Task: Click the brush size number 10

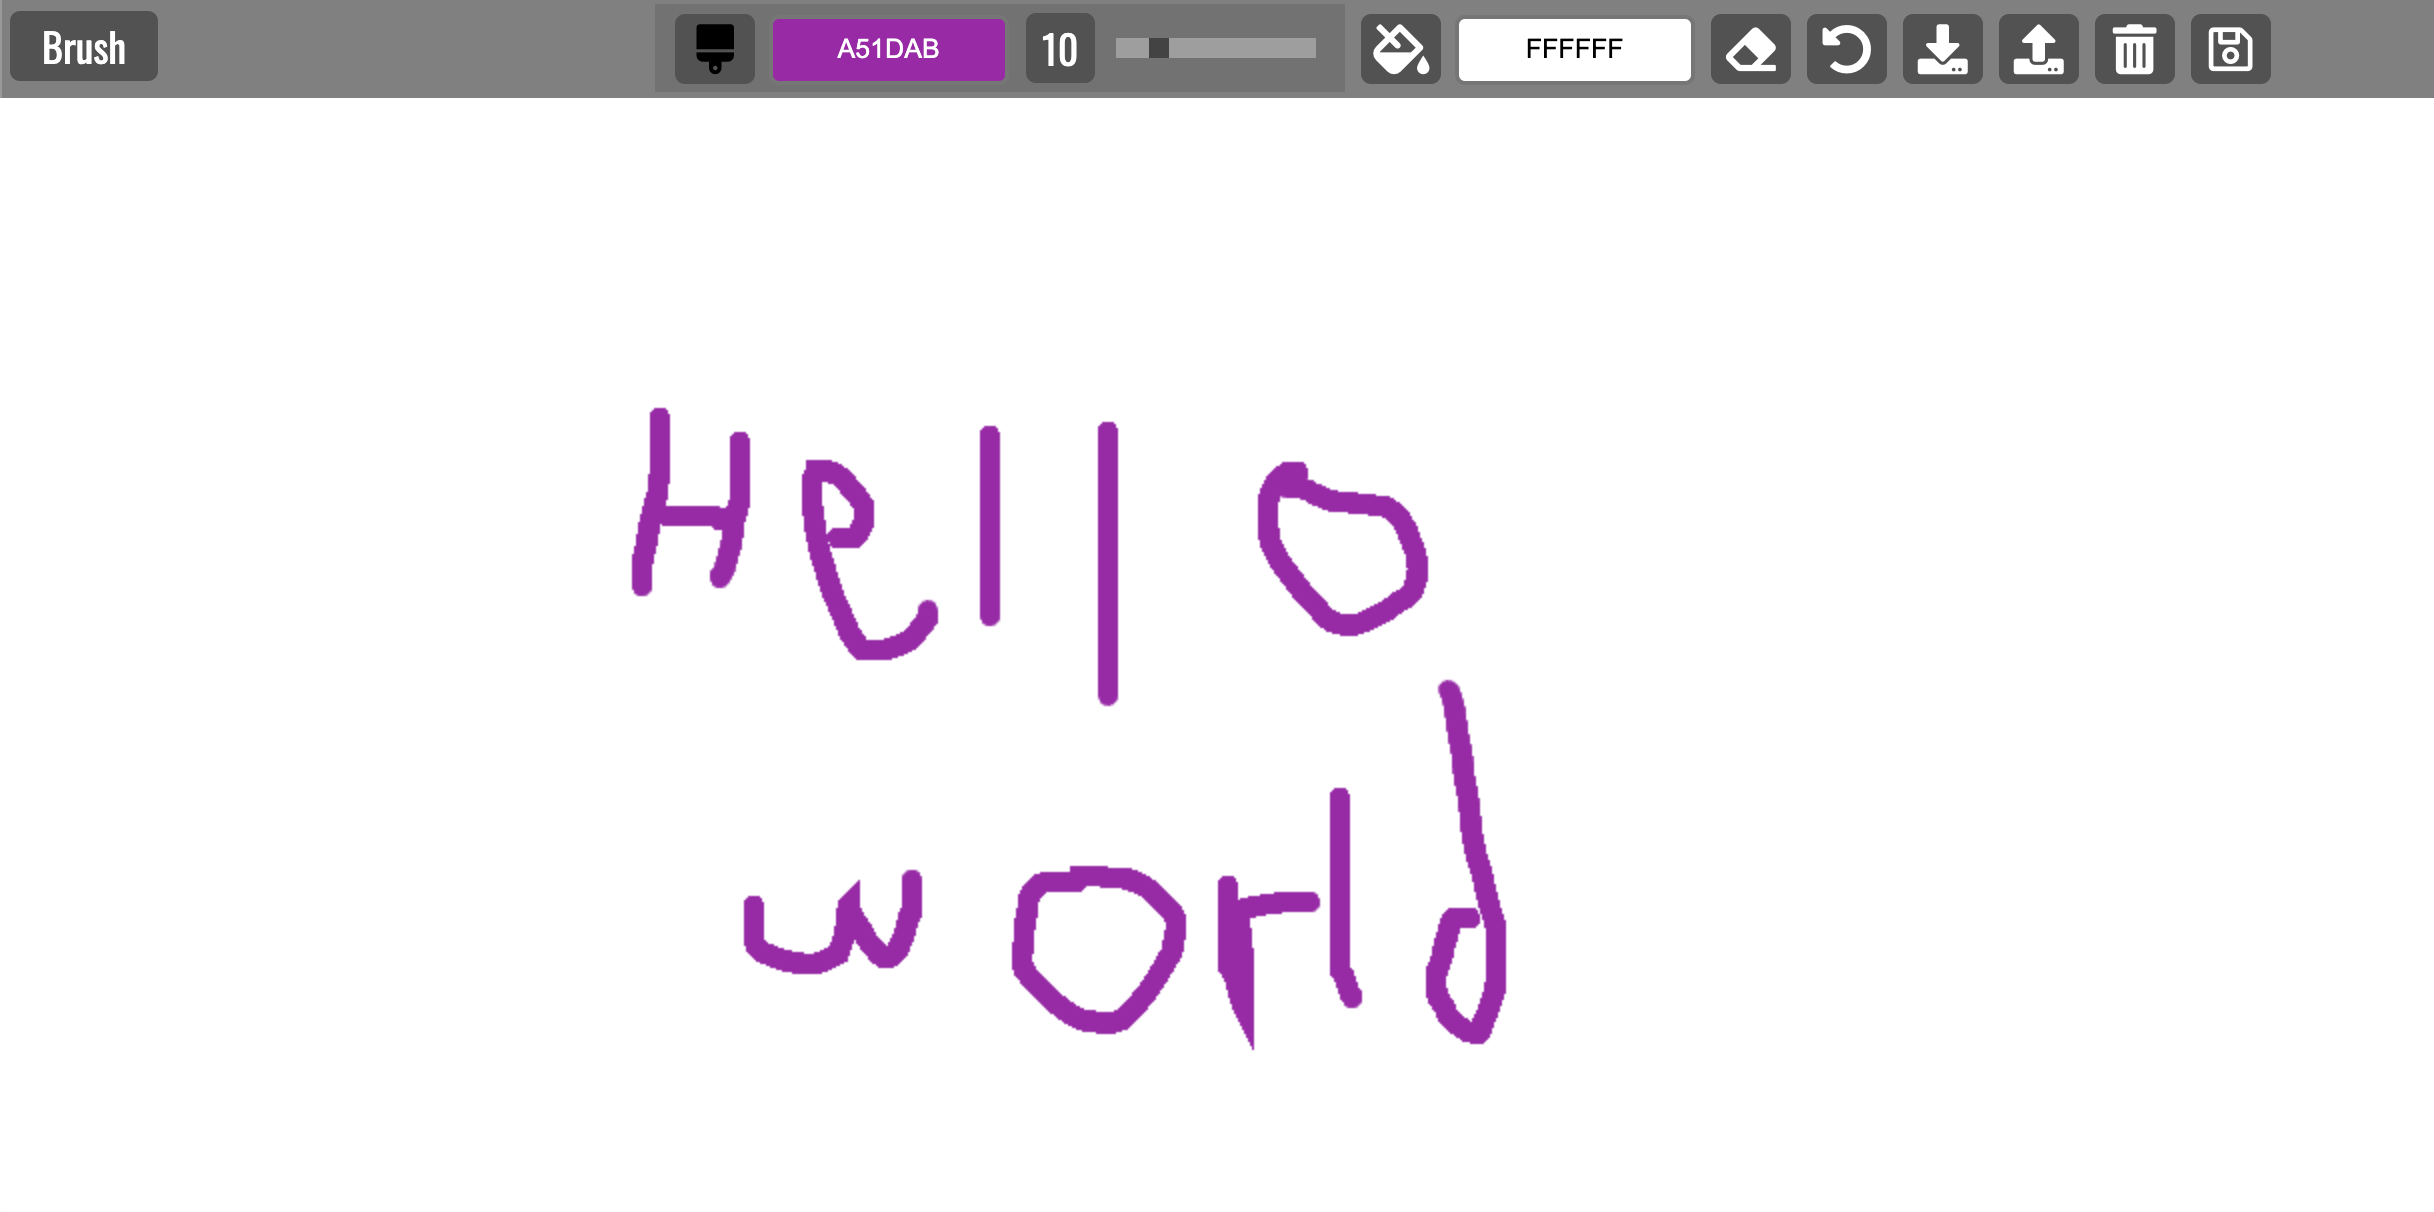Action: point(1060,49)
